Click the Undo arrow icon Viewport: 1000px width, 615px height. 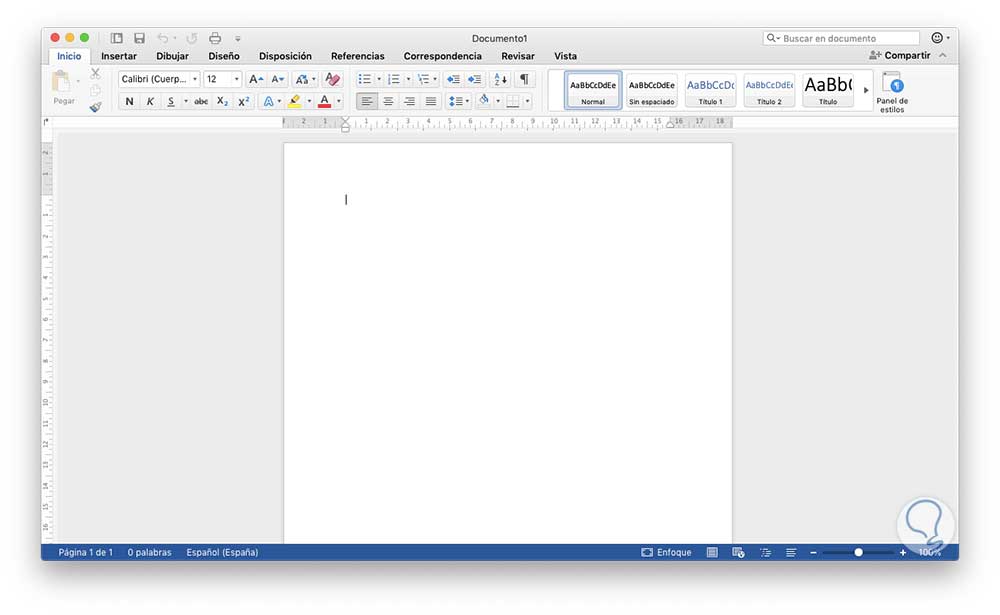tap(163, 38)
